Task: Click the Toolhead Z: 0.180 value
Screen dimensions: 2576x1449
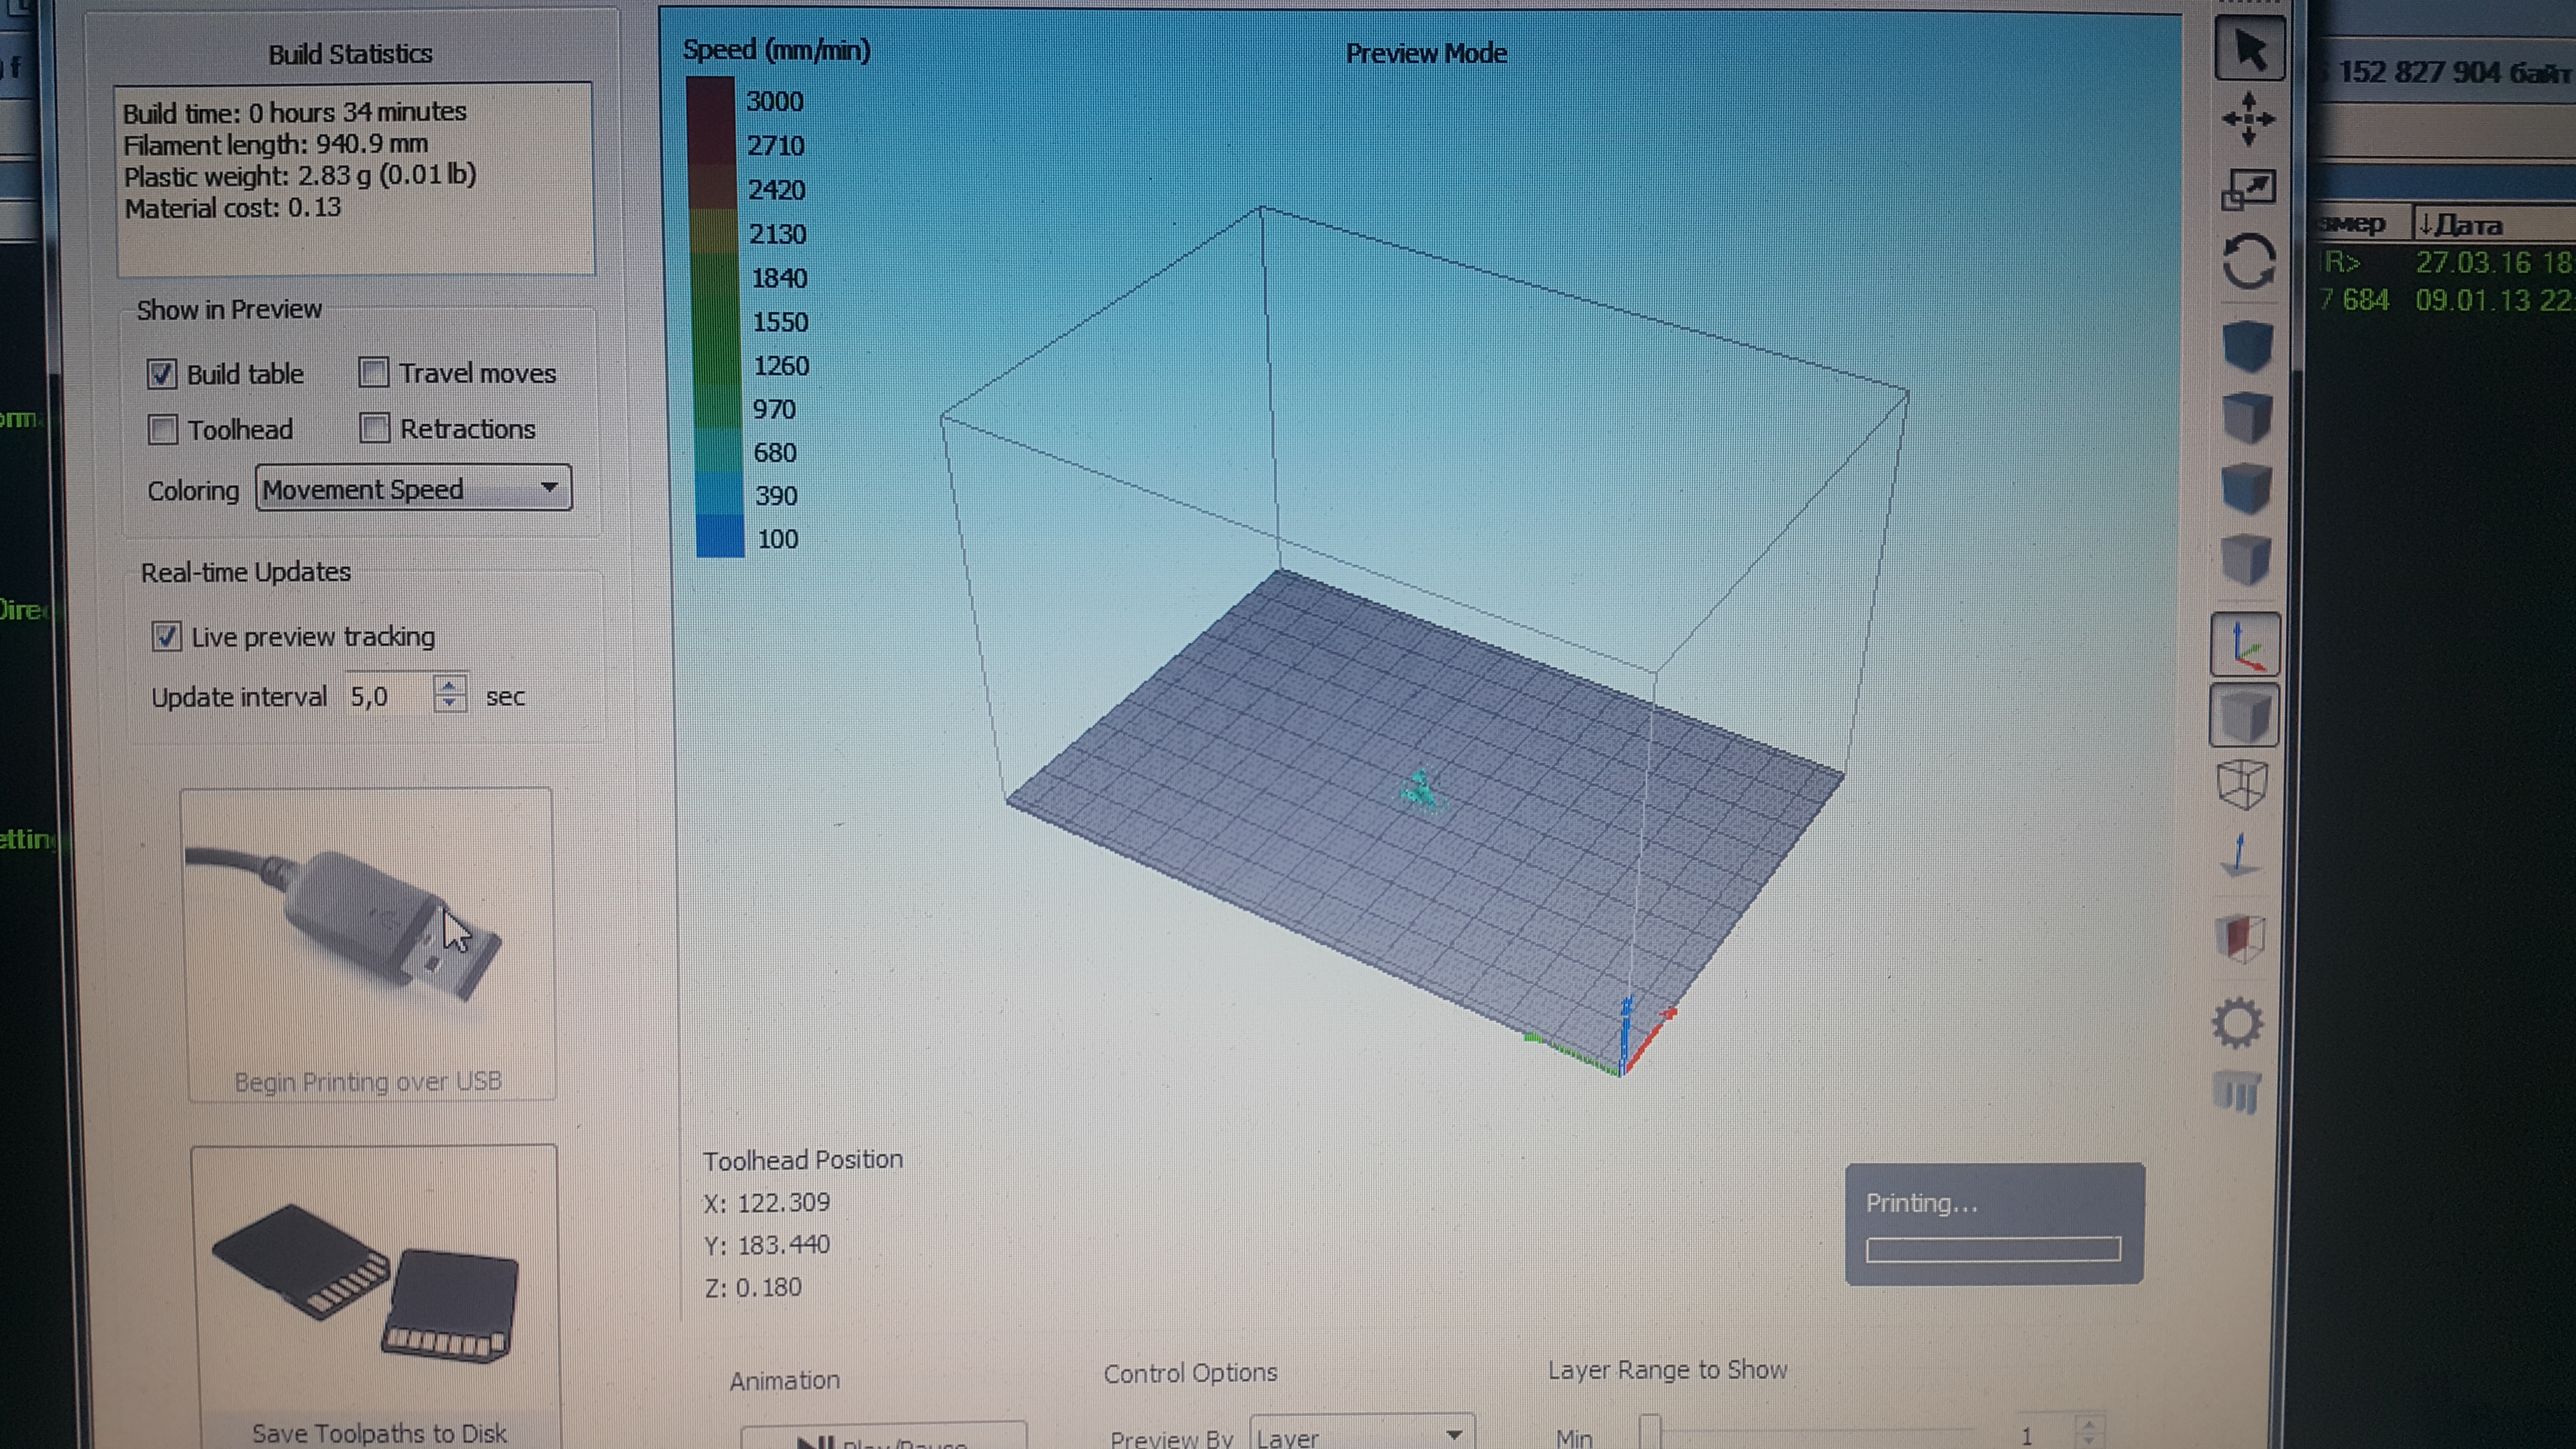Action: point(752,1287)
